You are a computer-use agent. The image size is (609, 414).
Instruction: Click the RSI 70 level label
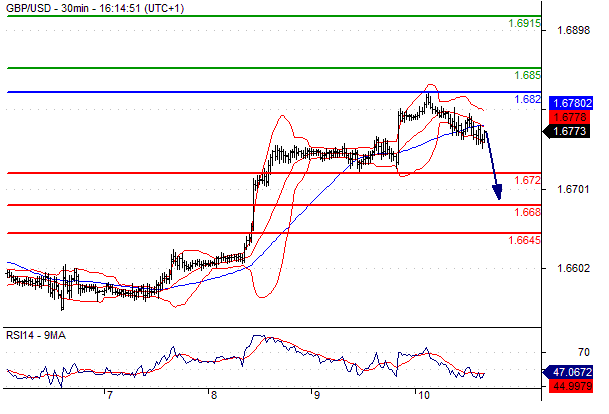coord(584,352)
